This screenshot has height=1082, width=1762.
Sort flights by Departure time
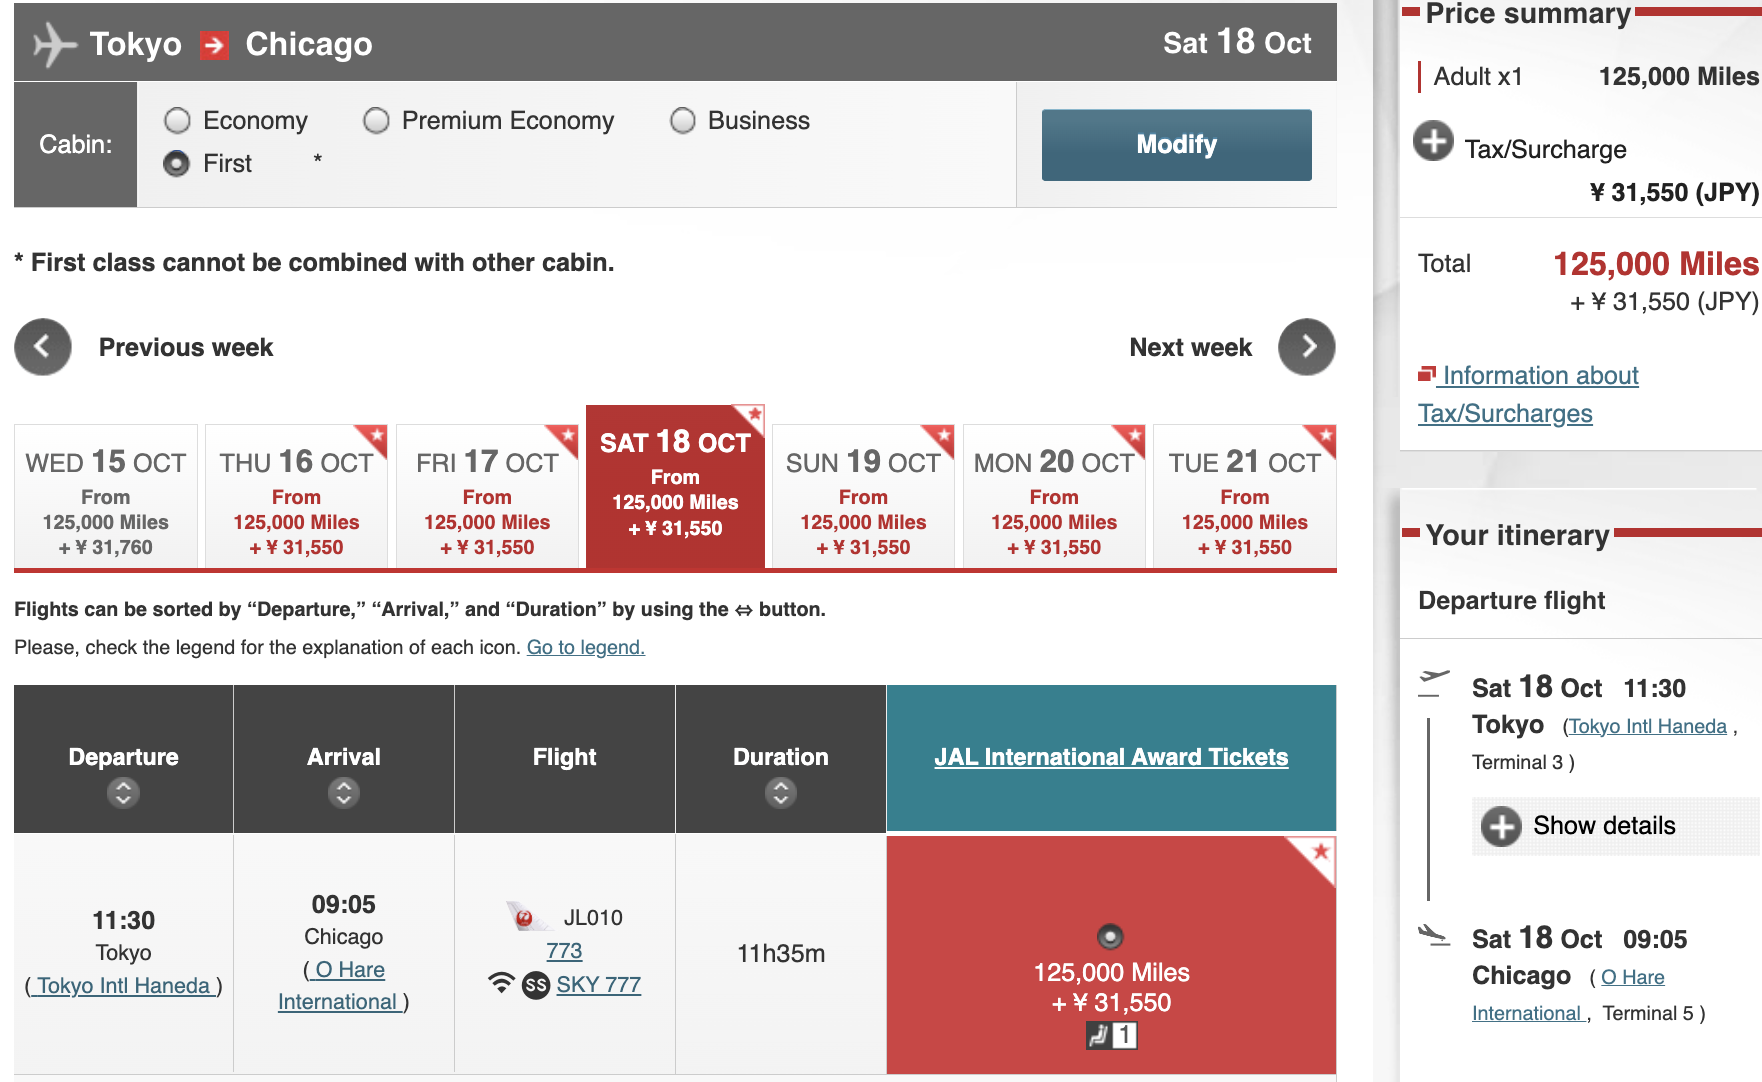tap(123, 793)
